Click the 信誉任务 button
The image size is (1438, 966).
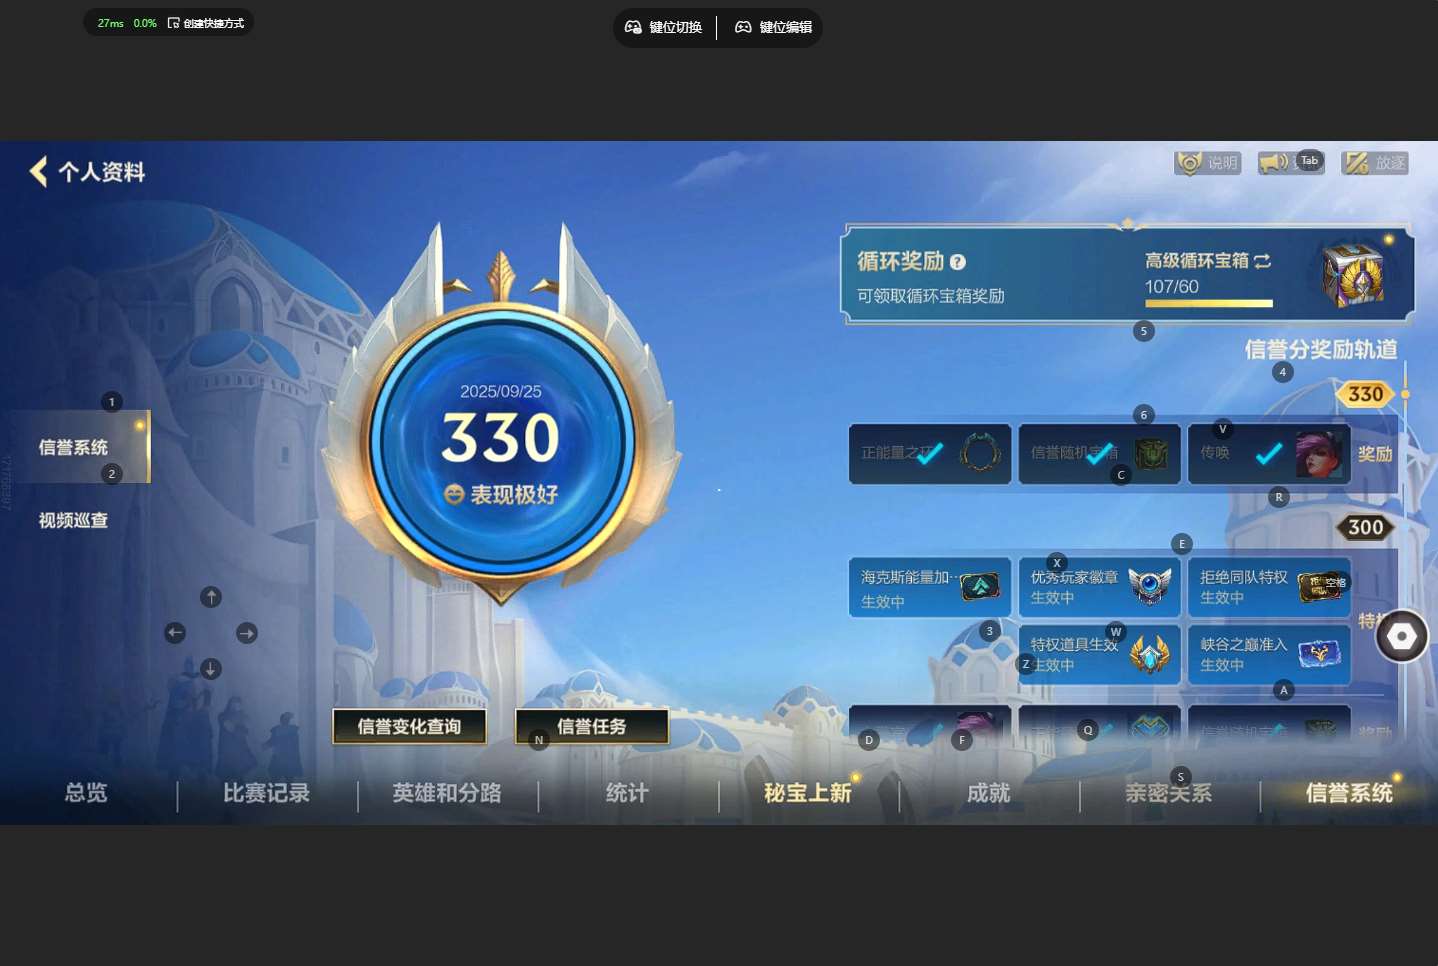591,726
